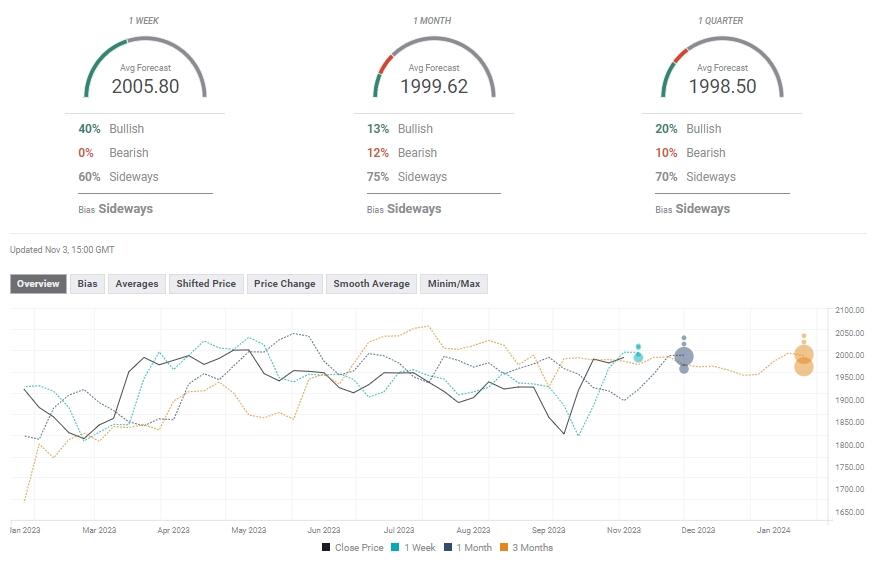This screenshot has width=881, height=565.
Task: Click the 1 Month Bias Sideways label
Action: (414, 209)
